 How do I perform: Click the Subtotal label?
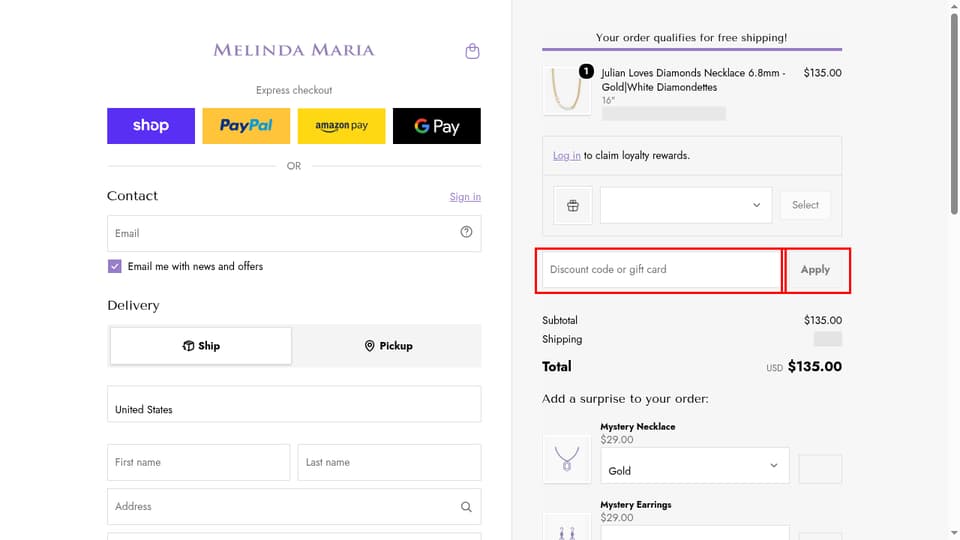tap(560, 320)
